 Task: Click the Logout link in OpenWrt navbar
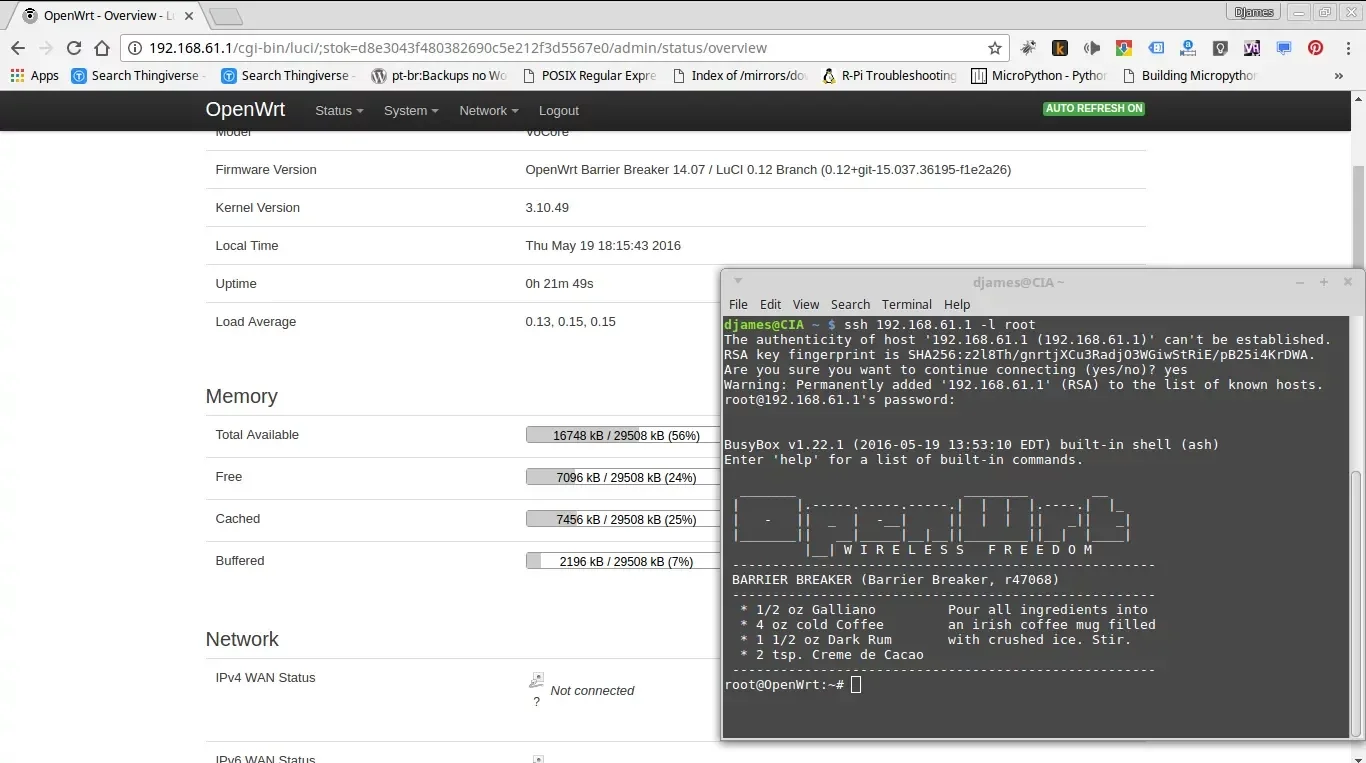(x=559, y=111)
